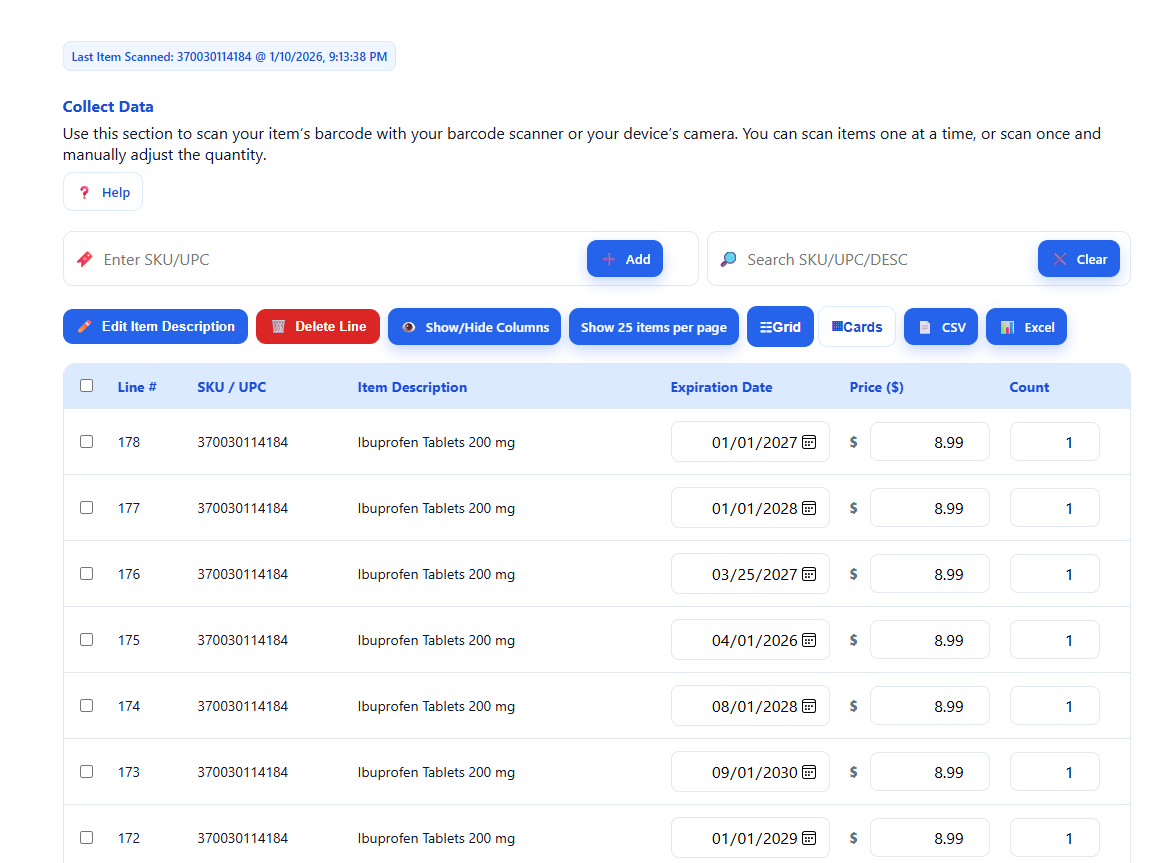Click the count field for line 175

pos(1054,639)
